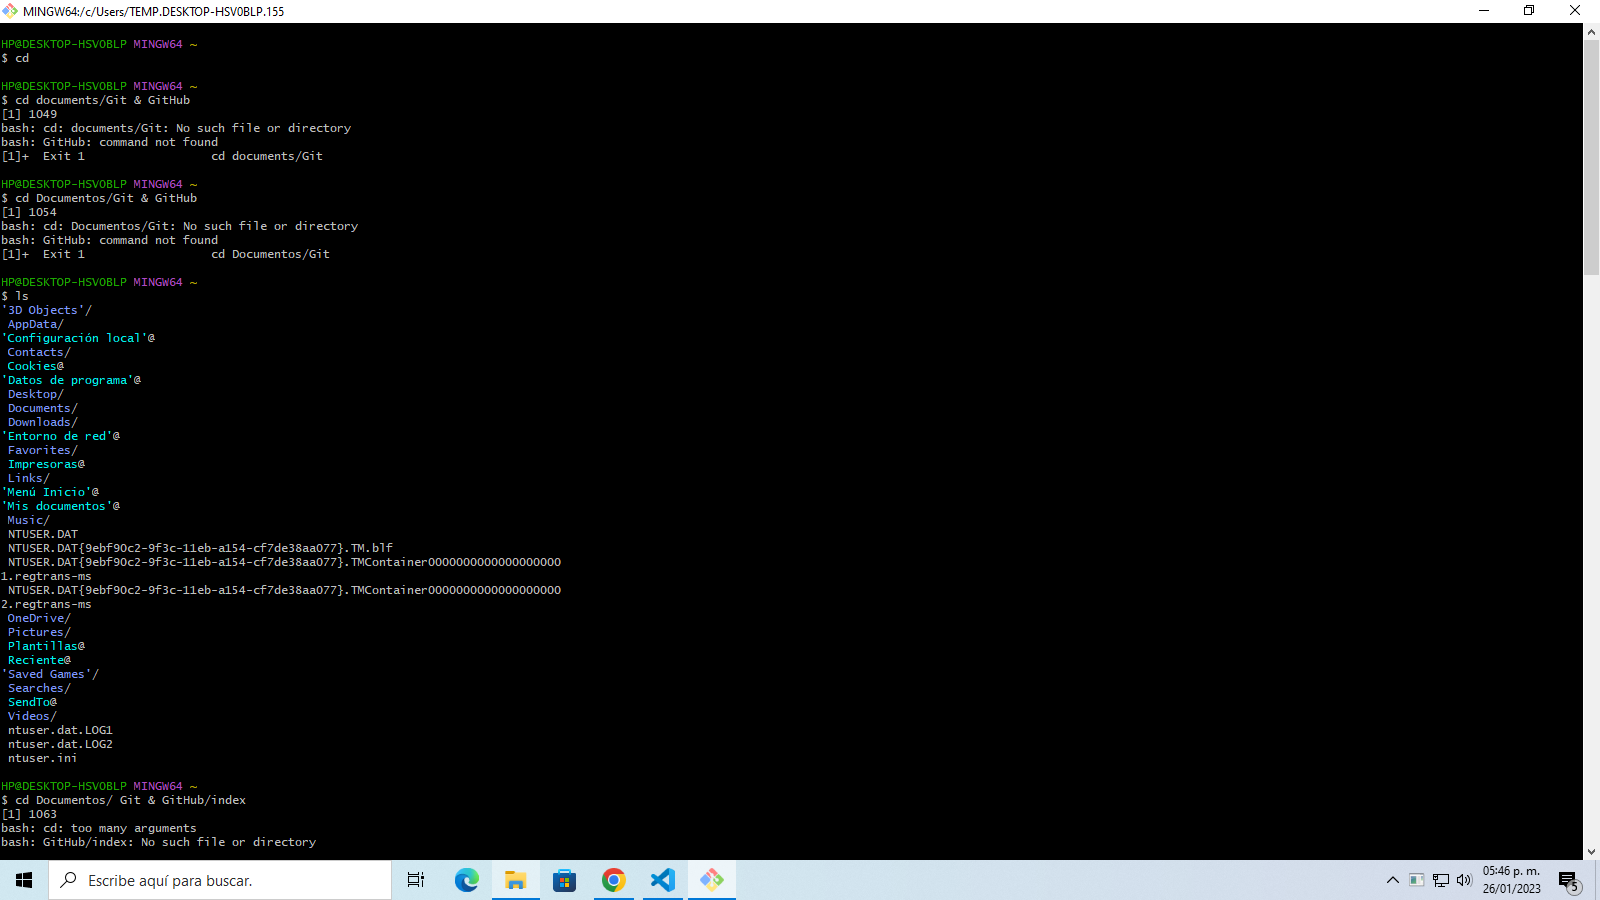
Task: Click the terminal scrollbar down arrow
Action: tap(1591, 851)
